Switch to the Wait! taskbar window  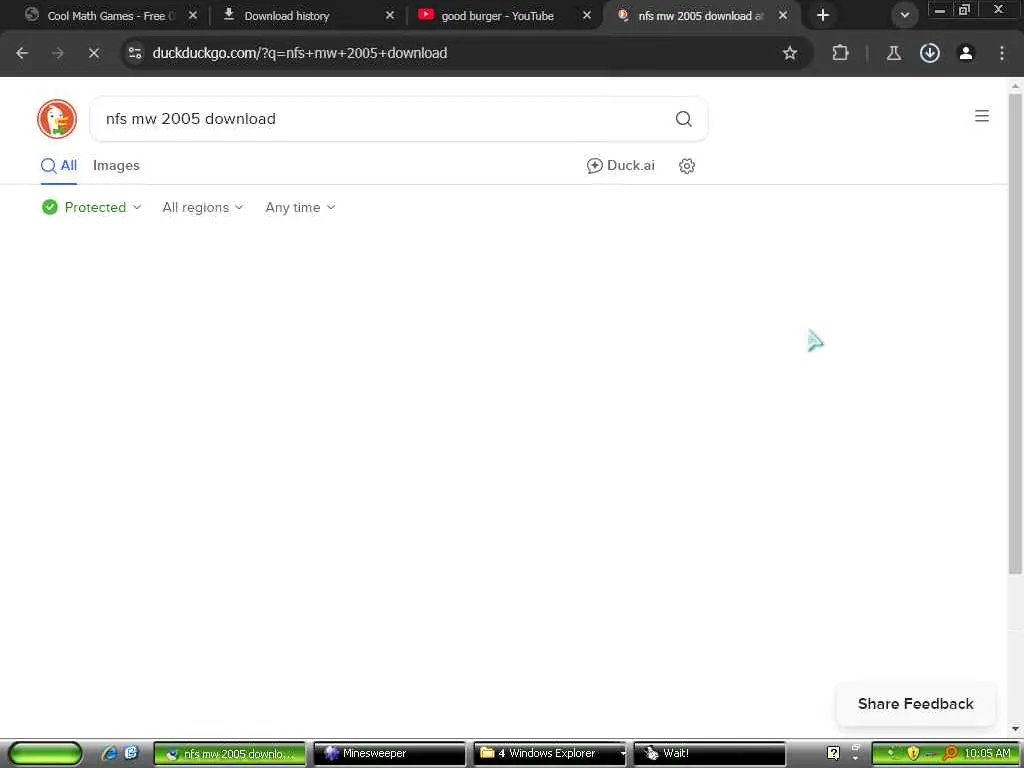click(709, 754)
